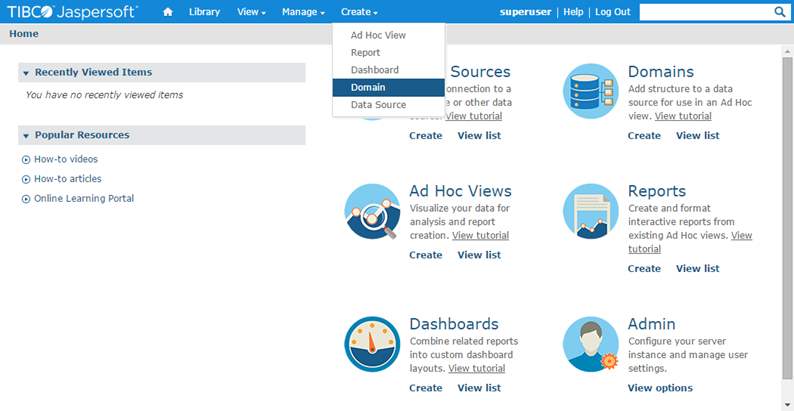Click View list under Domains
The image size is (794, 411).
[698, 136]
